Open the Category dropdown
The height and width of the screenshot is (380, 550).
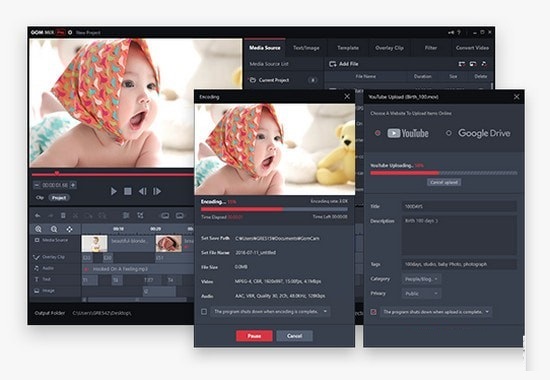[x=421, y=279]
